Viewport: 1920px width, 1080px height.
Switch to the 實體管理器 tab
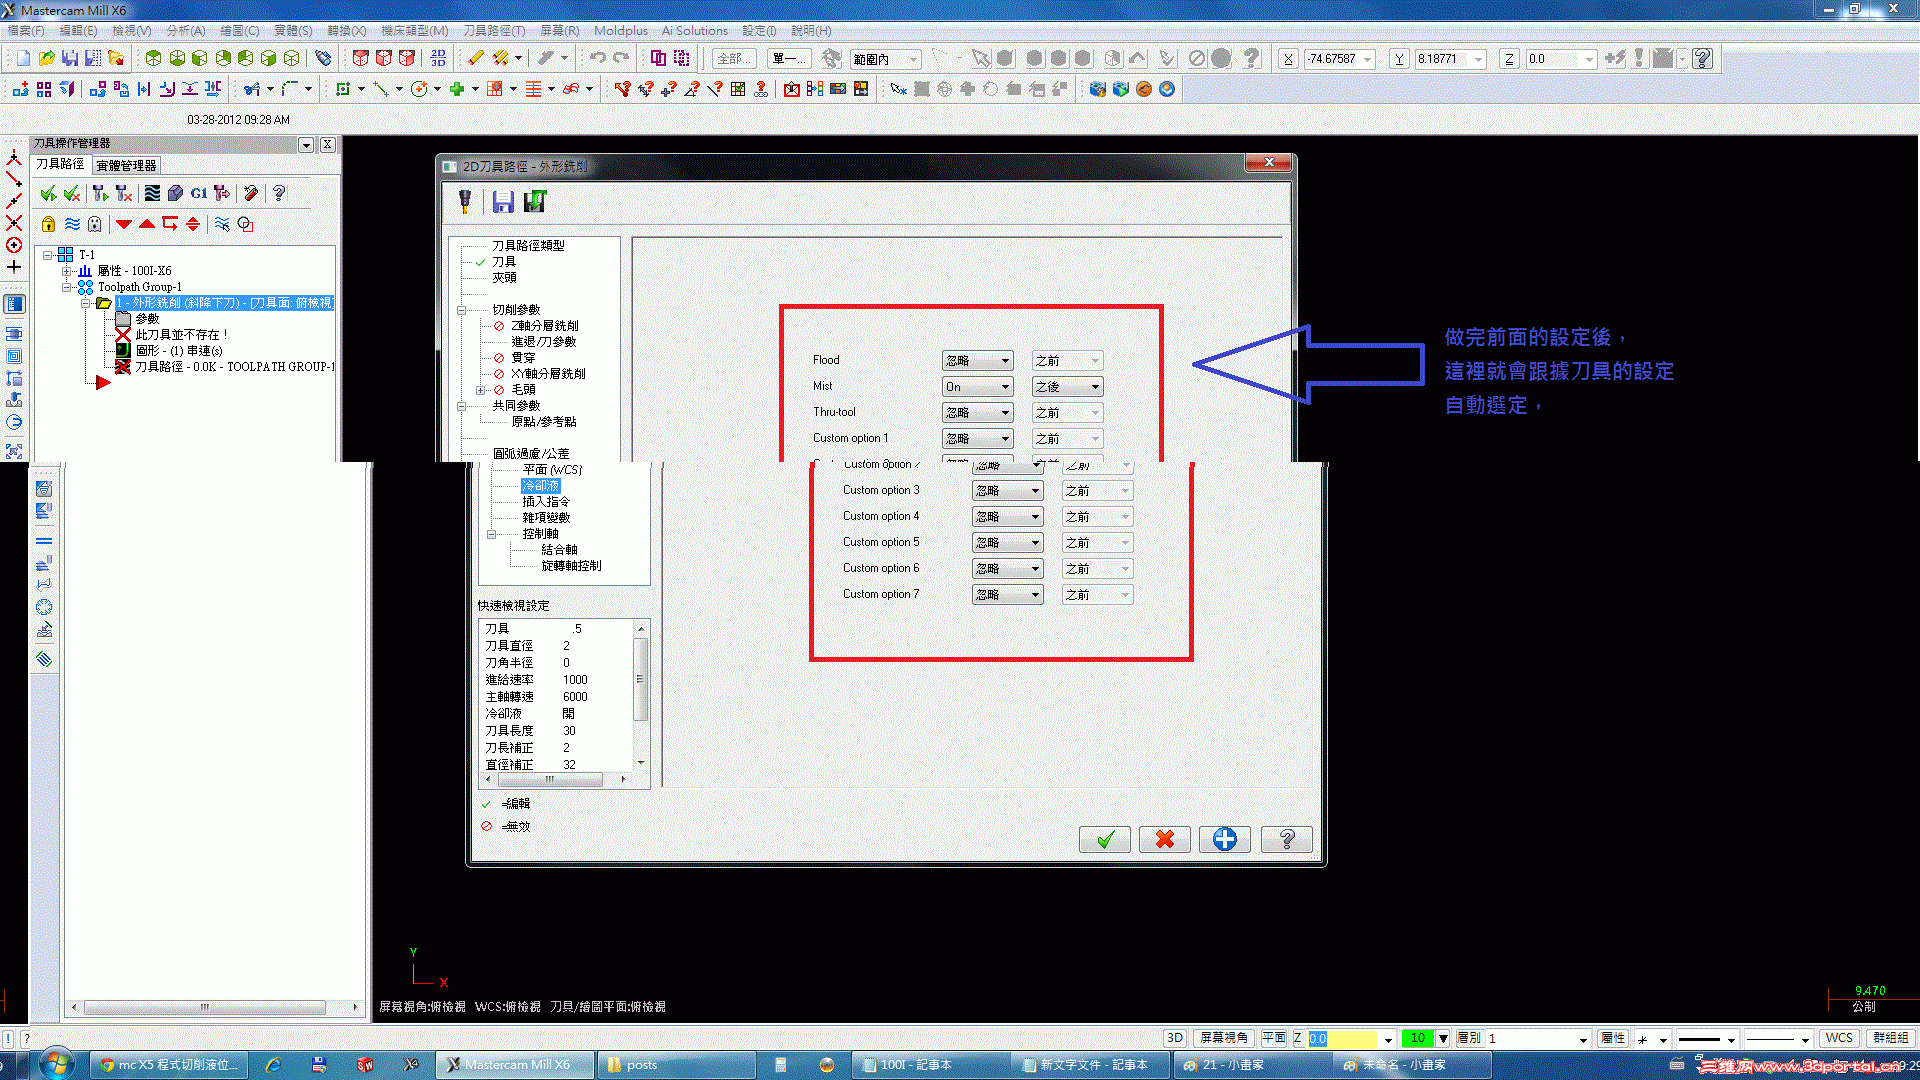tap(126, 165)
